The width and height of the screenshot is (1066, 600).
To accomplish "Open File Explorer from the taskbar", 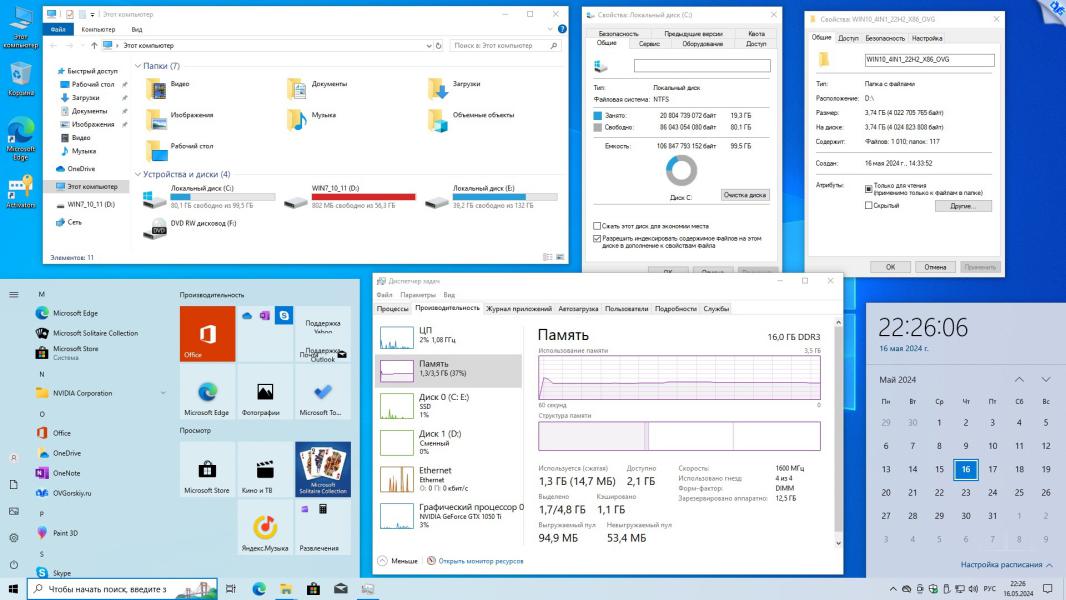I will (286, 588).
